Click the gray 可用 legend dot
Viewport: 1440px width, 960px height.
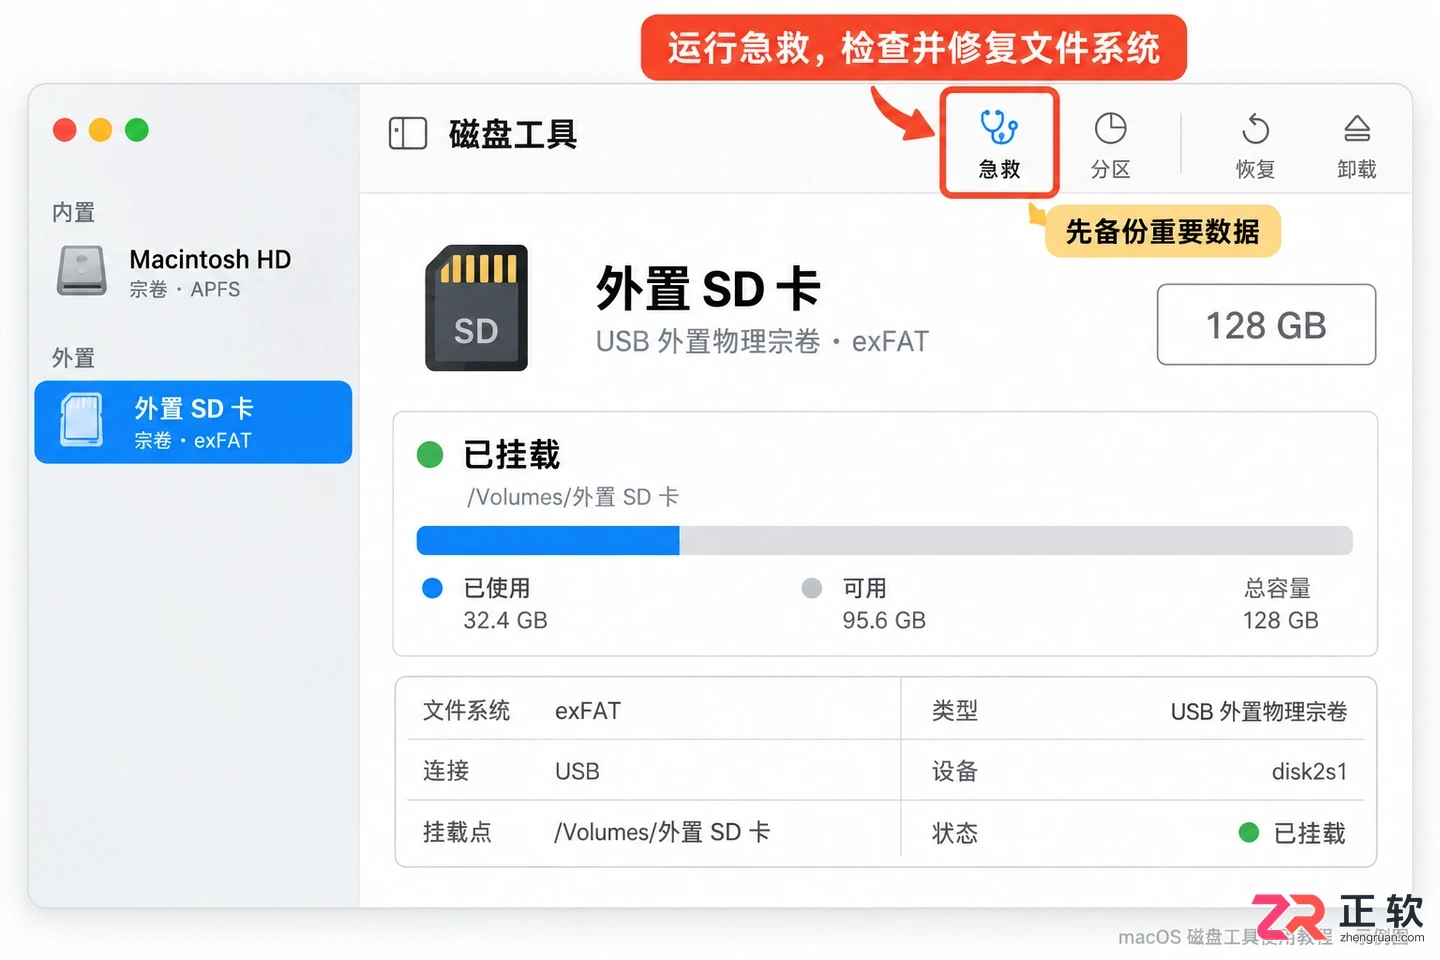[812, 588]
